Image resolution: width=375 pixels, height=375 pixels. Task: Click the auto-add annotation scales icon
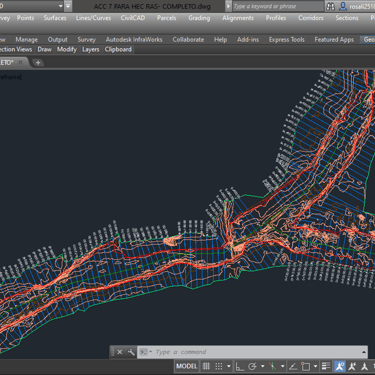tap(352, 366)
